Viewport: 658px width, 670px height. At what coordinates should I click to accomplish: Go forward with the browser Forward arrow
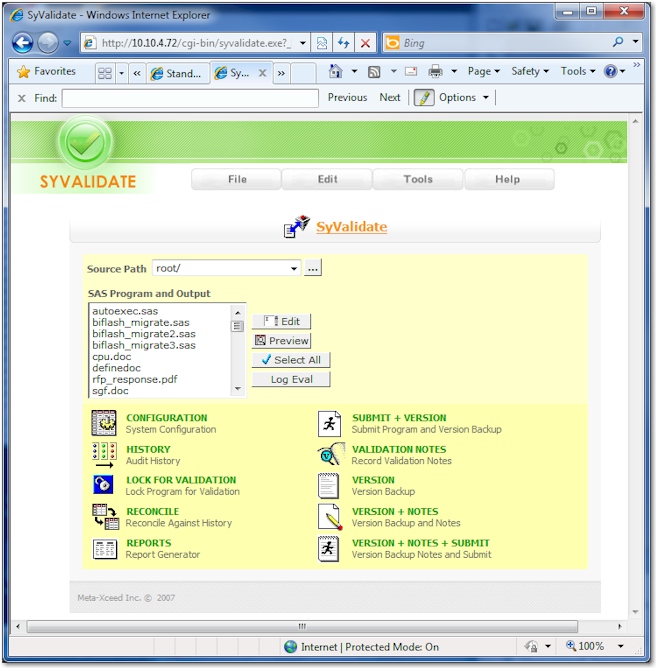pos(47,43)
